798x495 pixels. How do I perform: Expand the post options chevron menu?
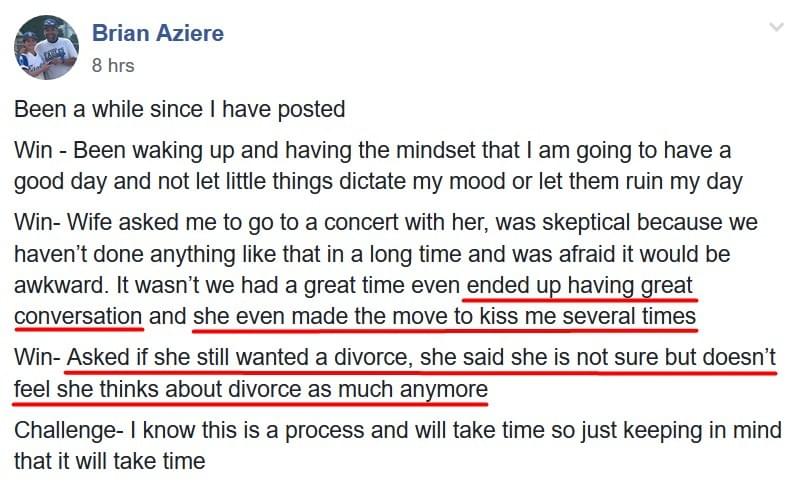click(776, 27)
